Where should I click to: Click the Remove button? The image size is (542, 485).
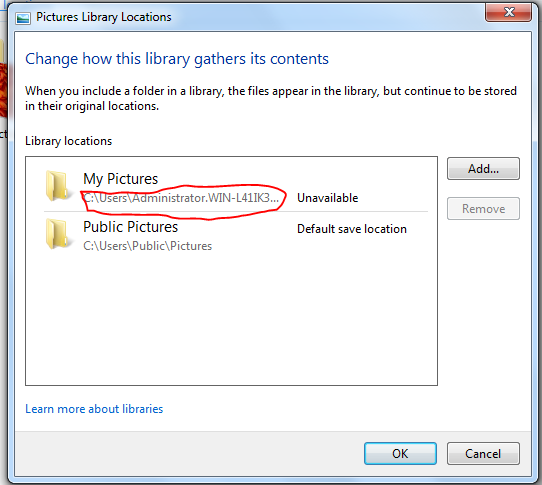[x=483, y=209]
